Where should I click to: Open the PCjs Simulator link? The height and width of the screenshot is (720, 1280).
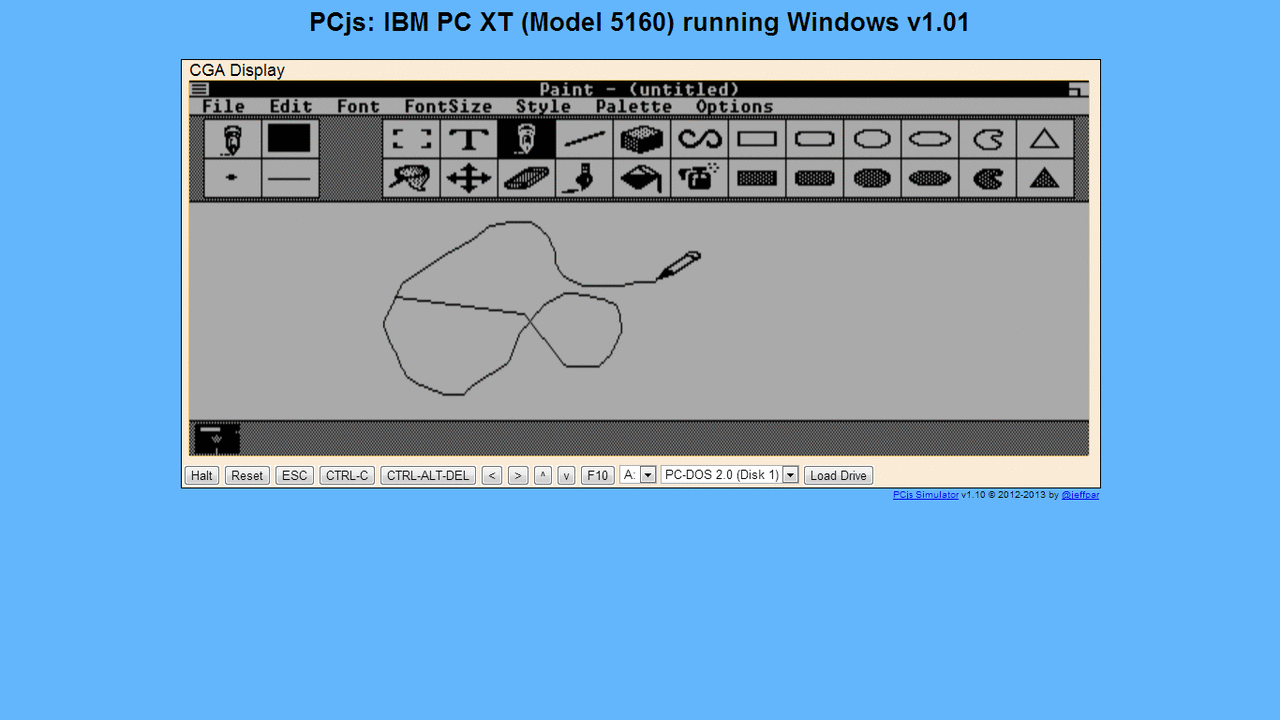tap(926, 494)
